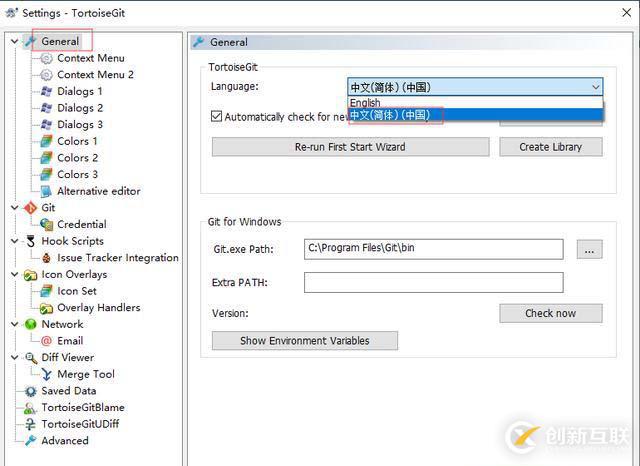Click the Credential key icon

pyautogui.click(x=47, y=224)
